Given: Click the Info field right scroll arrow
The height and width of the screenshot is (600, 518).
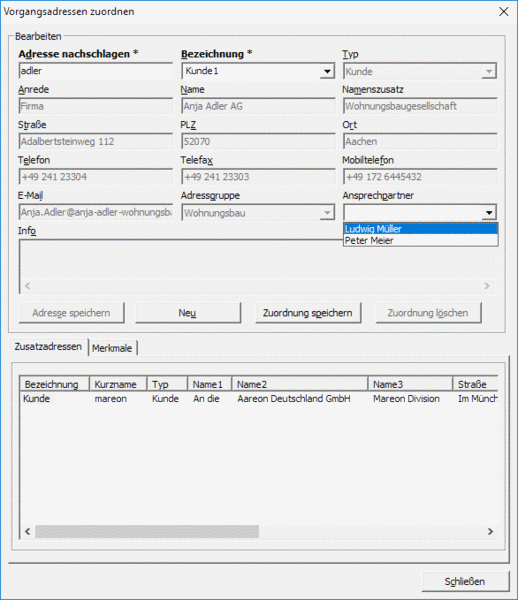Looking at the screenshot, I should [x=487, y=286].
